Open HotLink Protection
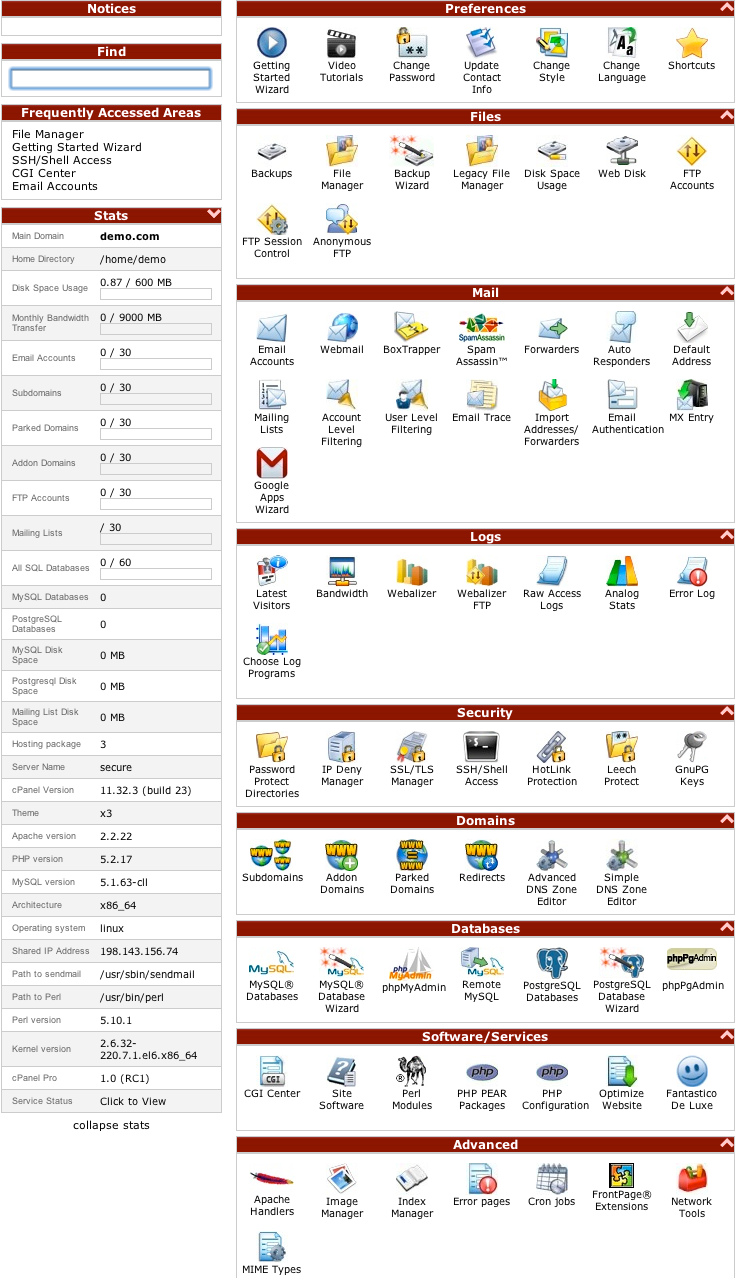The image size is (737, 1278). (x=552, y=747)
